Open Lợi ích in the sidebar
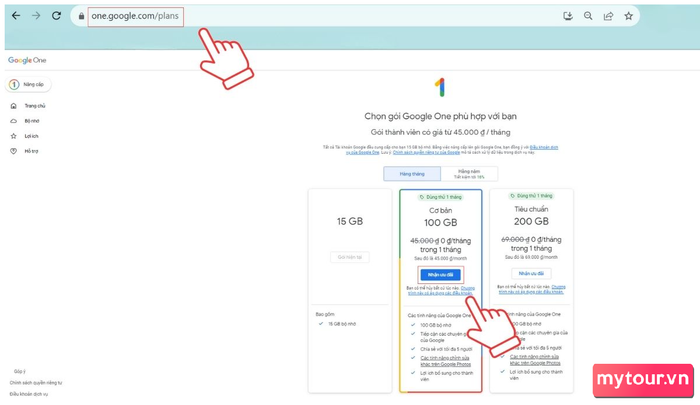Viewport: 700px width, 405px height. tap(31, 136)
